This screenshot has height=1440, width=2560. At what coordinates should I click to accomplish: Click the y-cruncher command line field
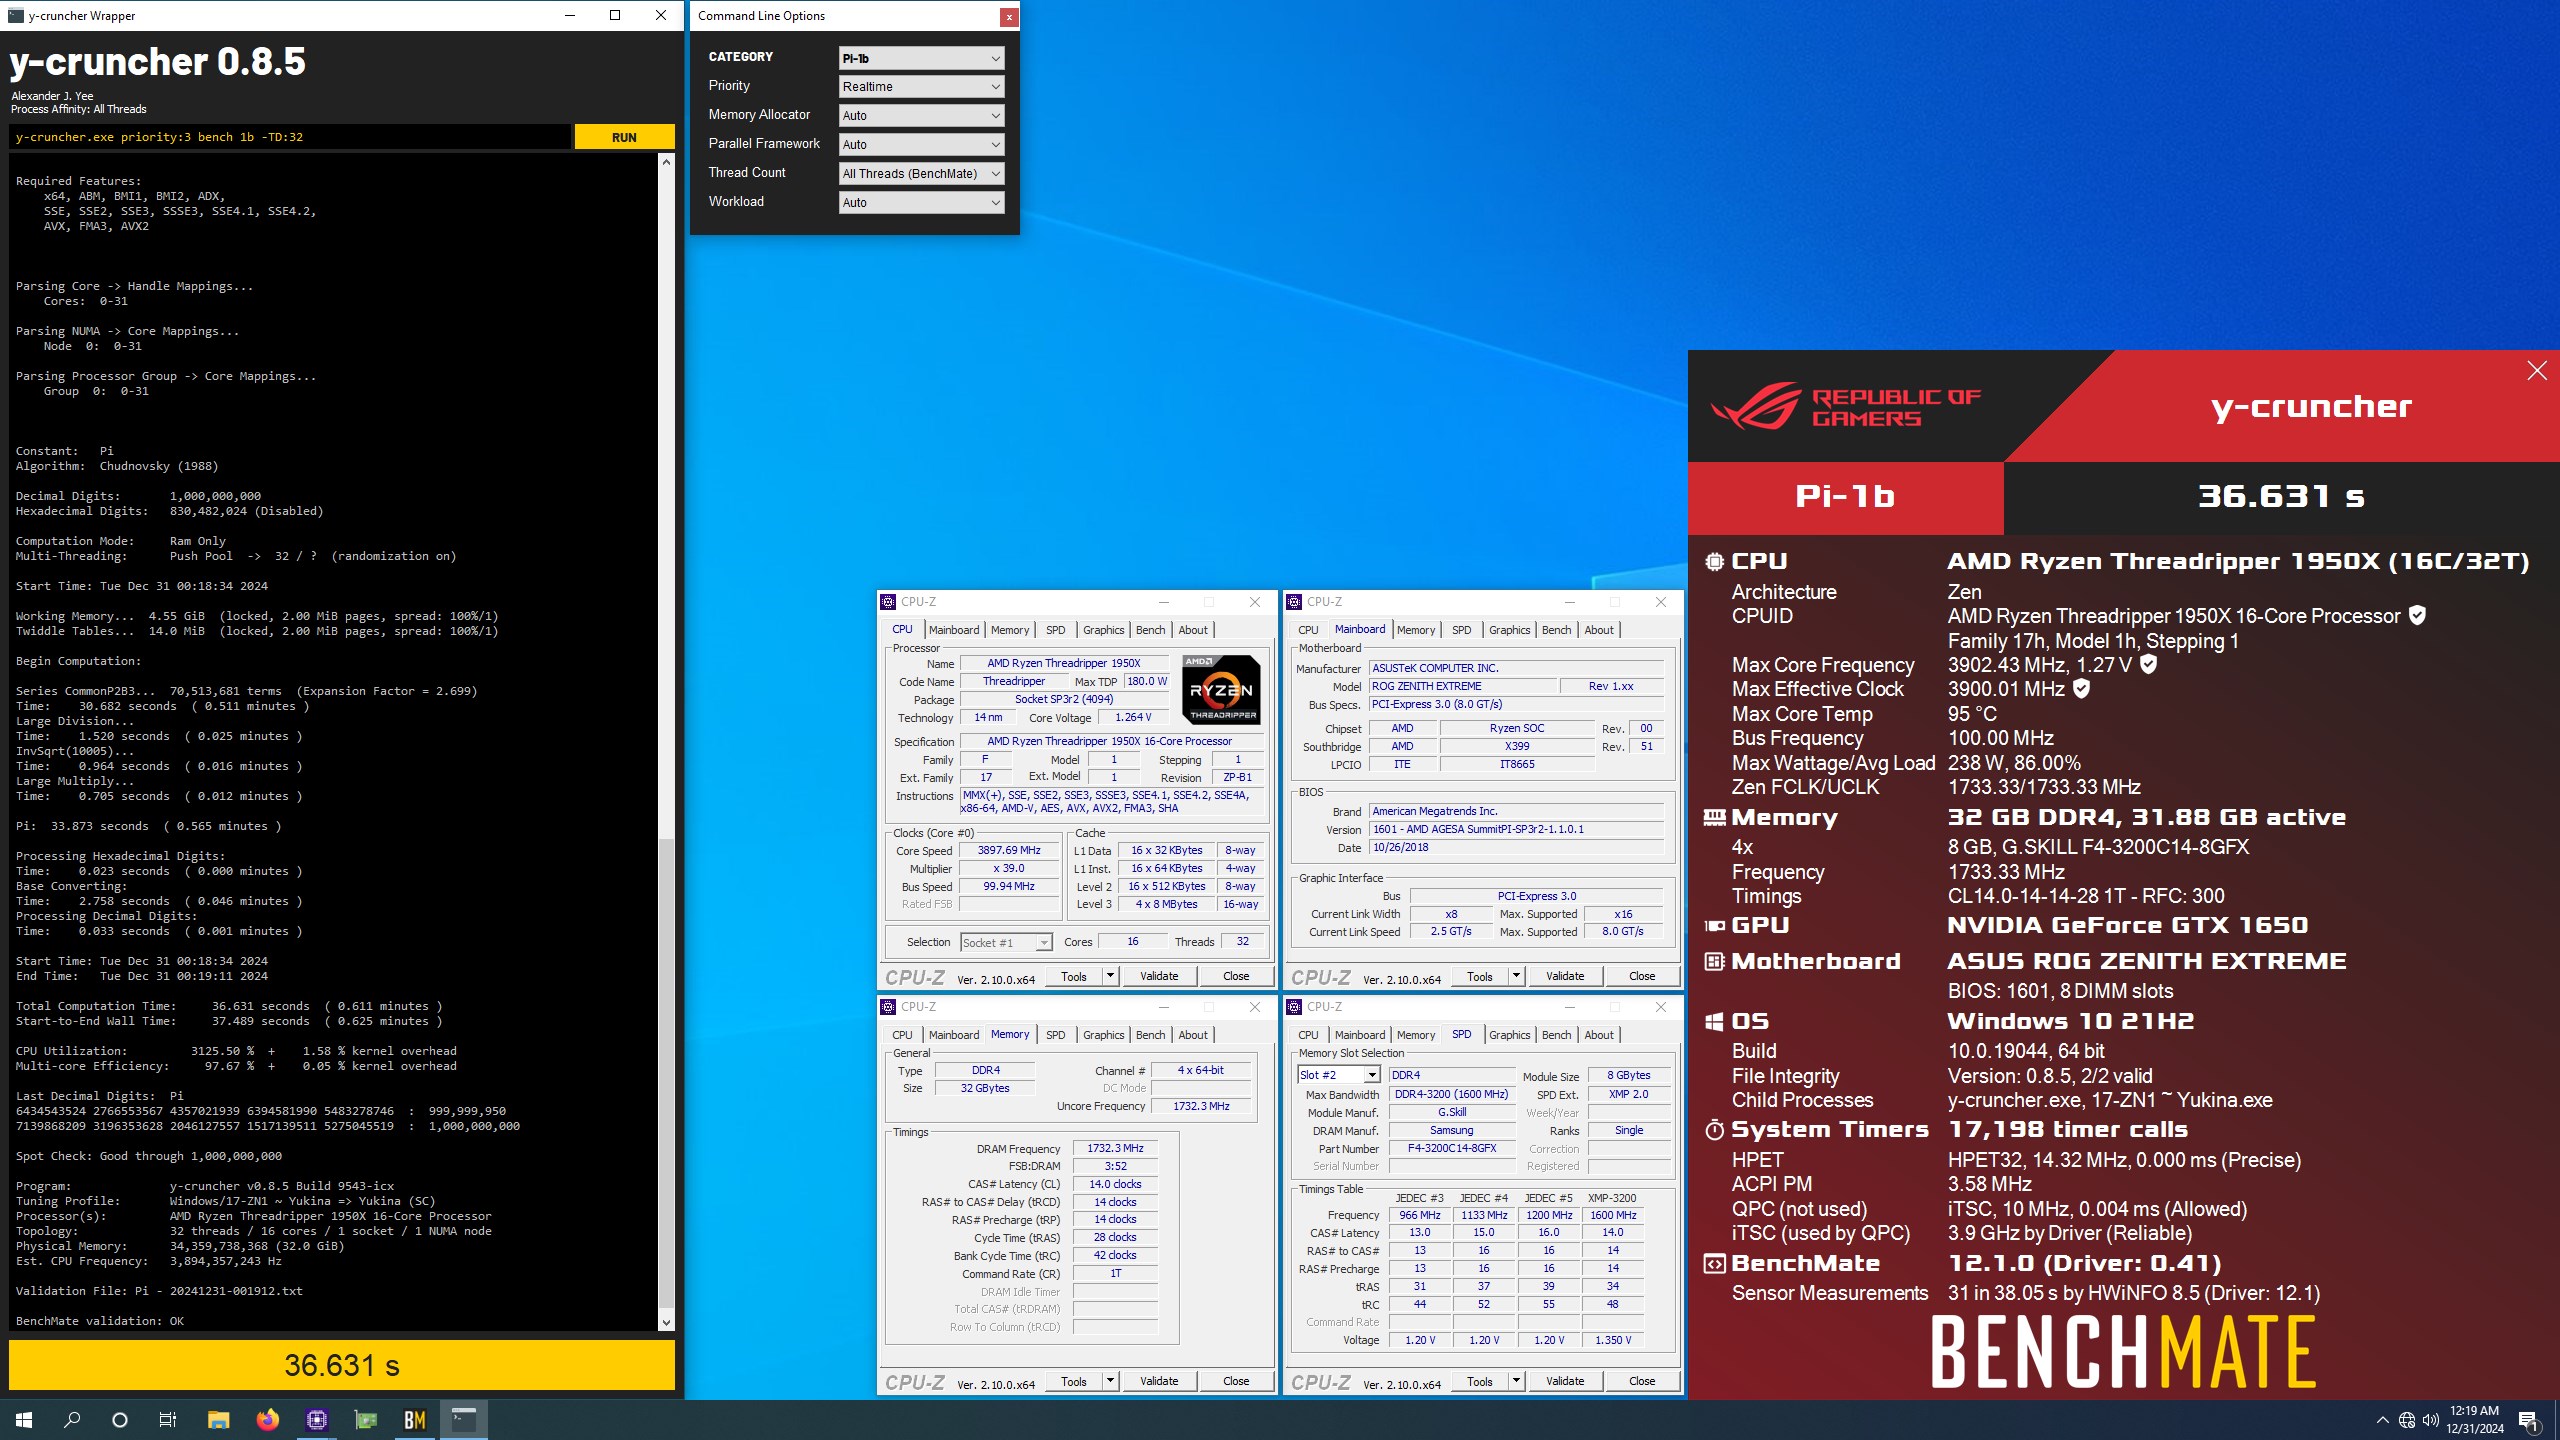point(290,137)
